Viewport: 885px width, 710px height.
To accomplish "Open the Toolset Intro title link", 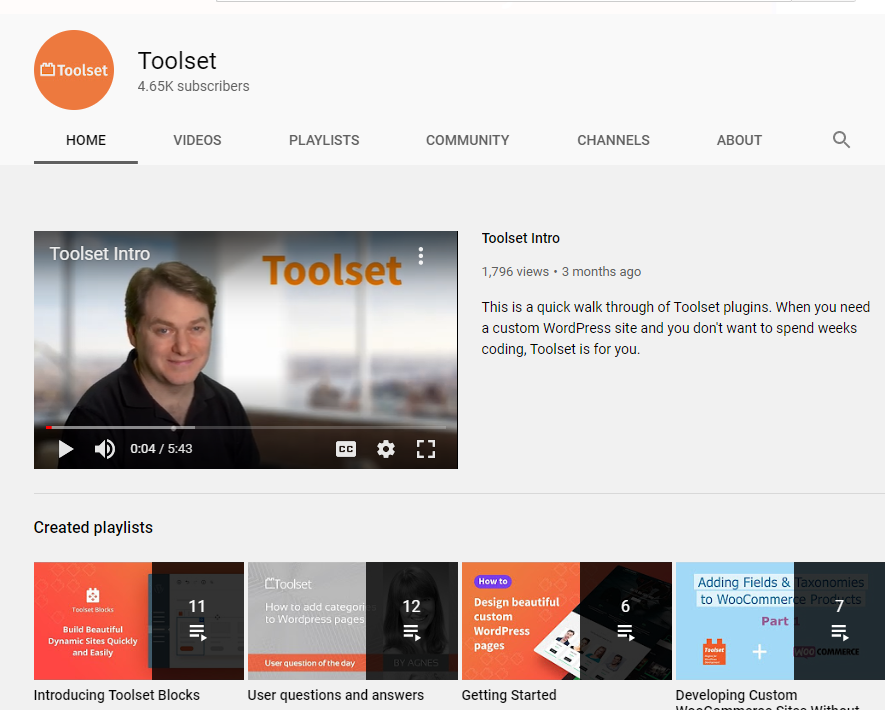I will pyautogui.click(x=520, y=238).
